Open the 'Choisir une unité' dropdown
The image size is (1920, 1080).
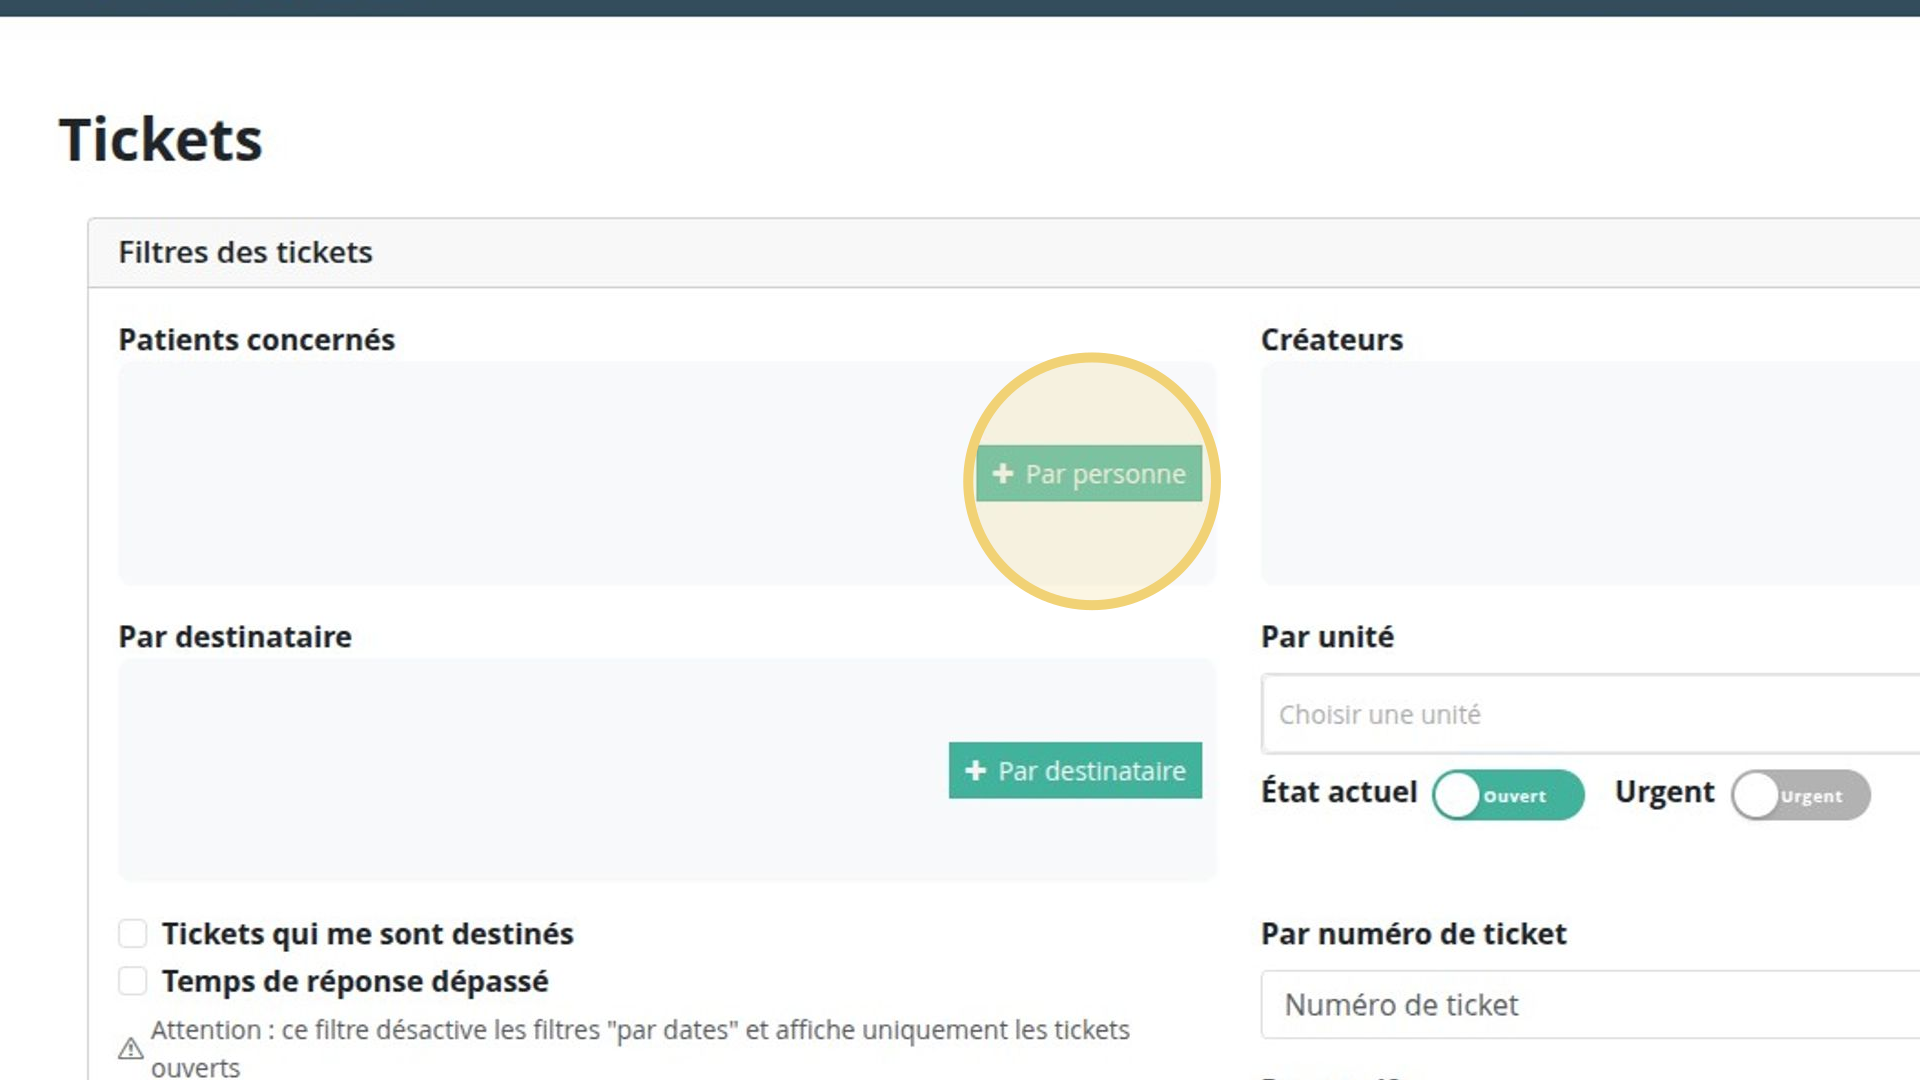click(1590, 714)
